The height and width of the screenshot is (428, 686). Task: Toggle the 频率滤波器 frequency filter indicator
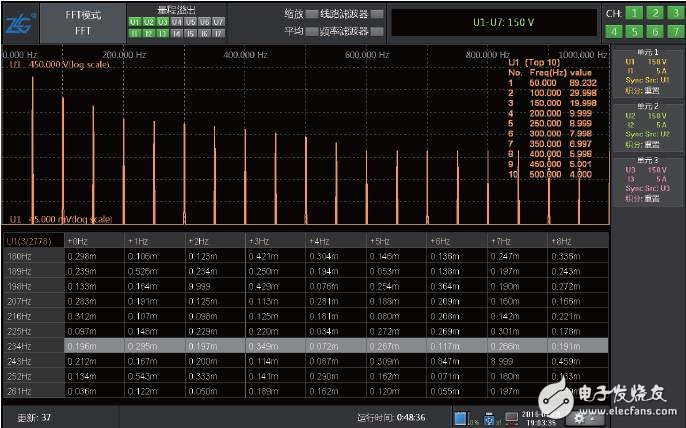(377, 31)
